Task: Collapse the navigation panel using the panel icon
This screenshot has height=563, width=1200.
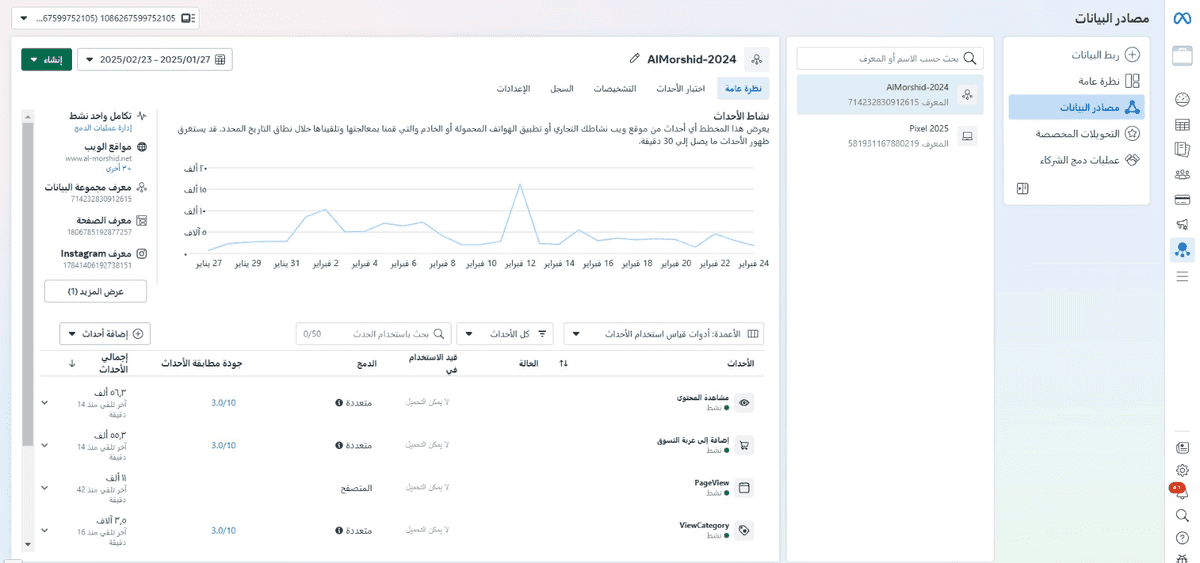Action: click(1022, 188)
